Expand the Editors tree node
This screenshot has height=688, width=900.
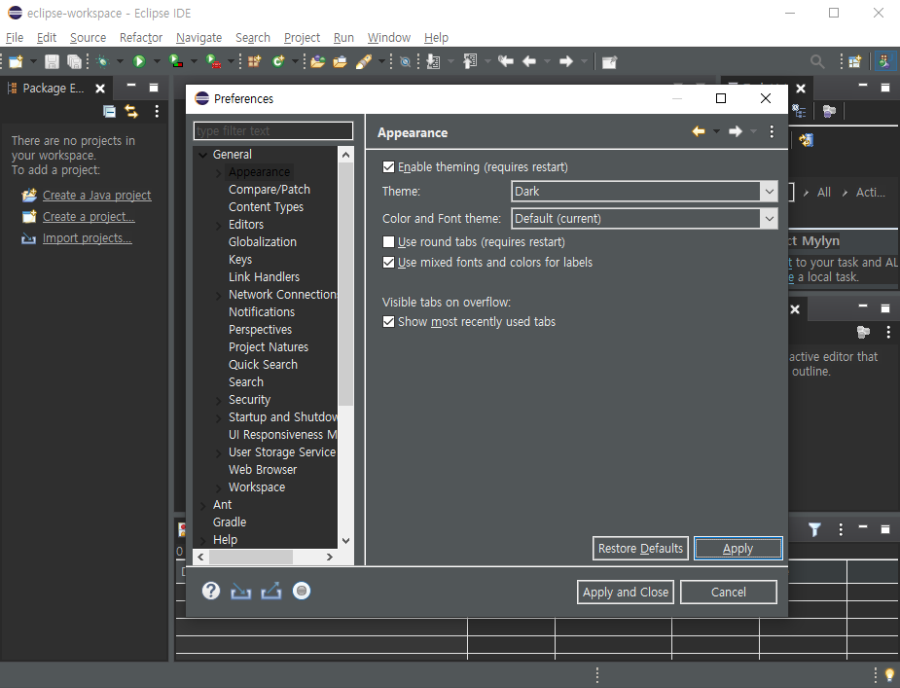click(218, 226)
